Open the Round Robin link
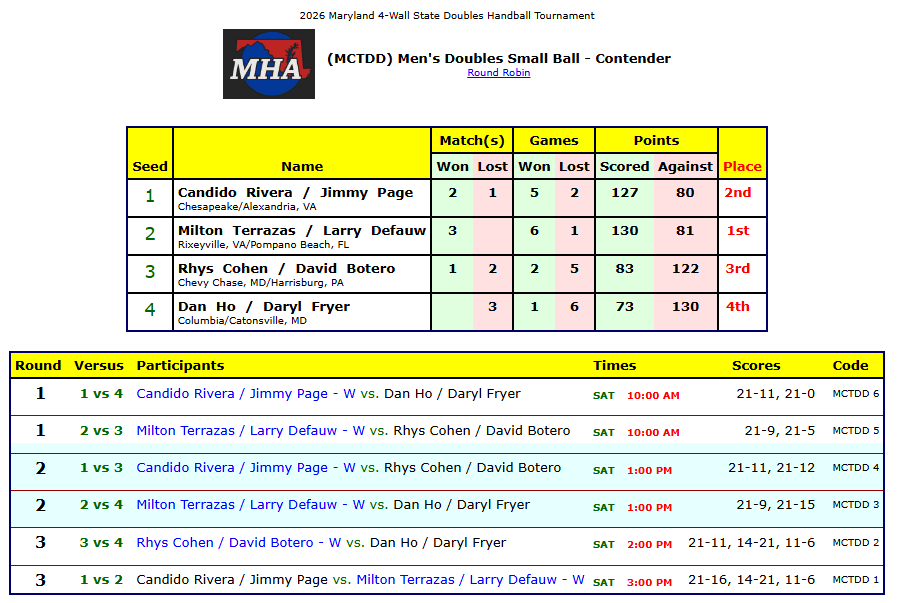The width and height of the screenshot is (899, 603). coord(498,73)
